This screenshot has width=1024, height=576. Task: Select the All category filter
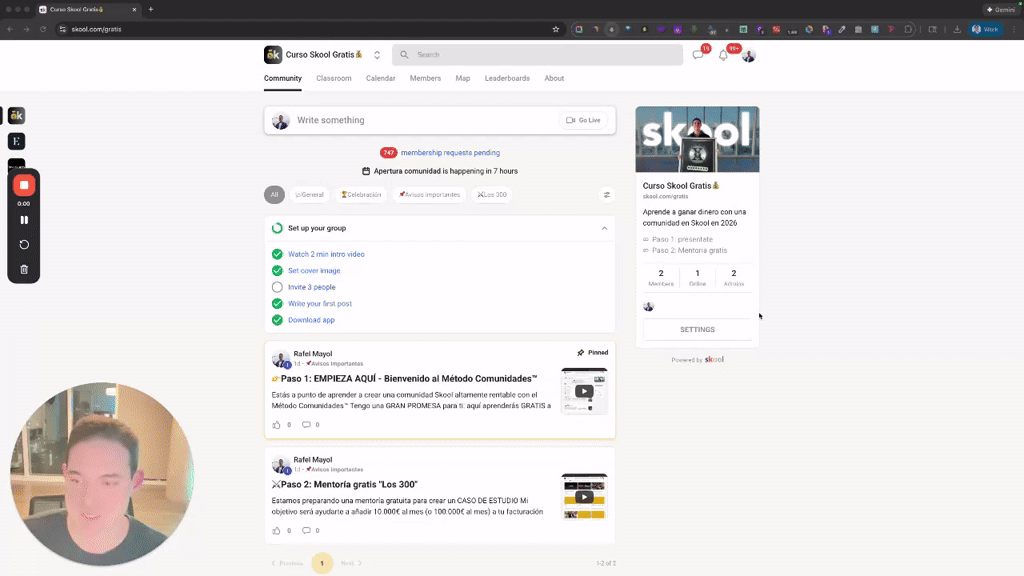click(274, 195)
